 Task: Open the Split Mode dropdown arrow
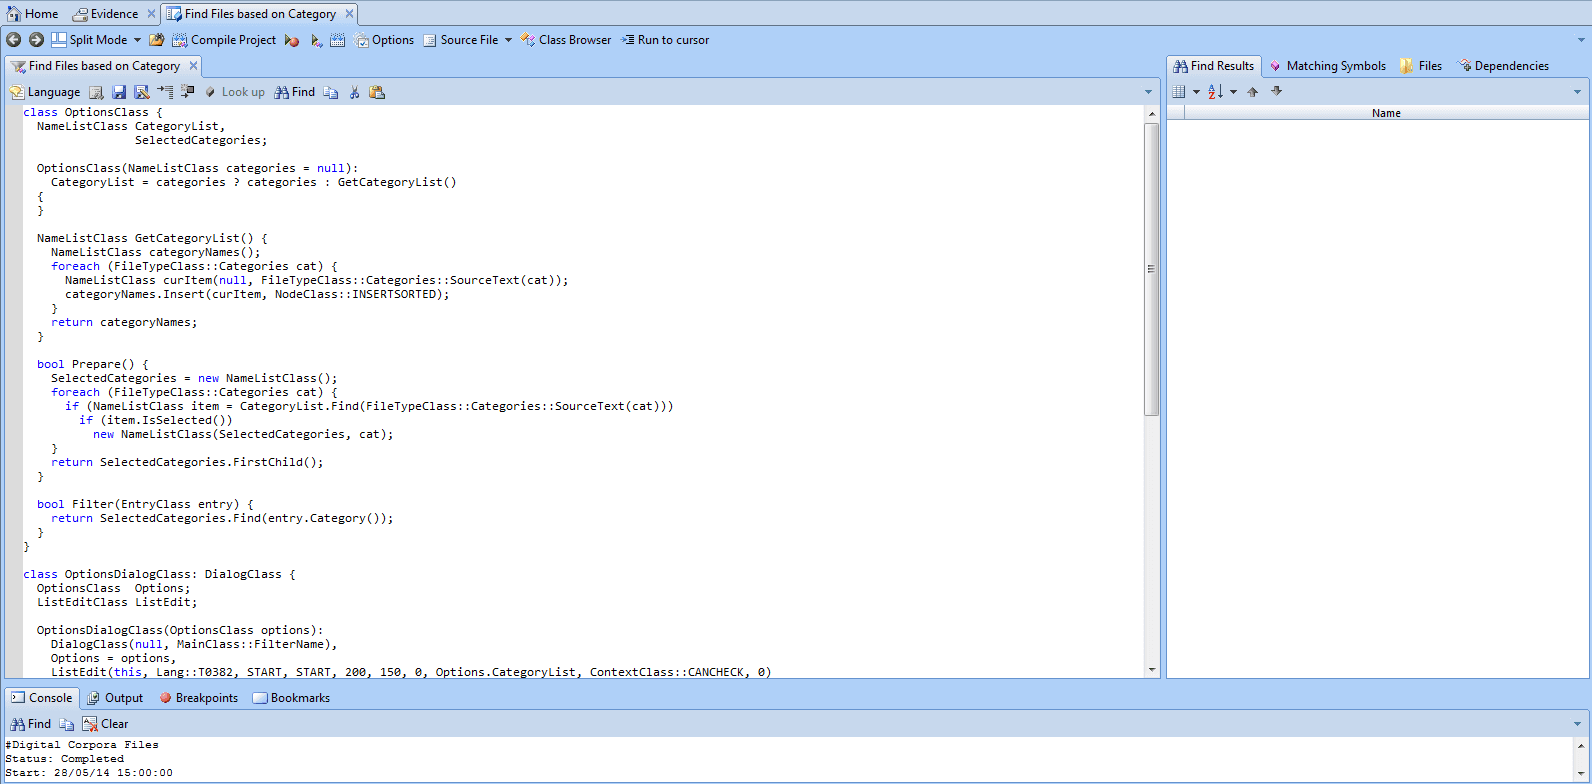tap(138, 40)
